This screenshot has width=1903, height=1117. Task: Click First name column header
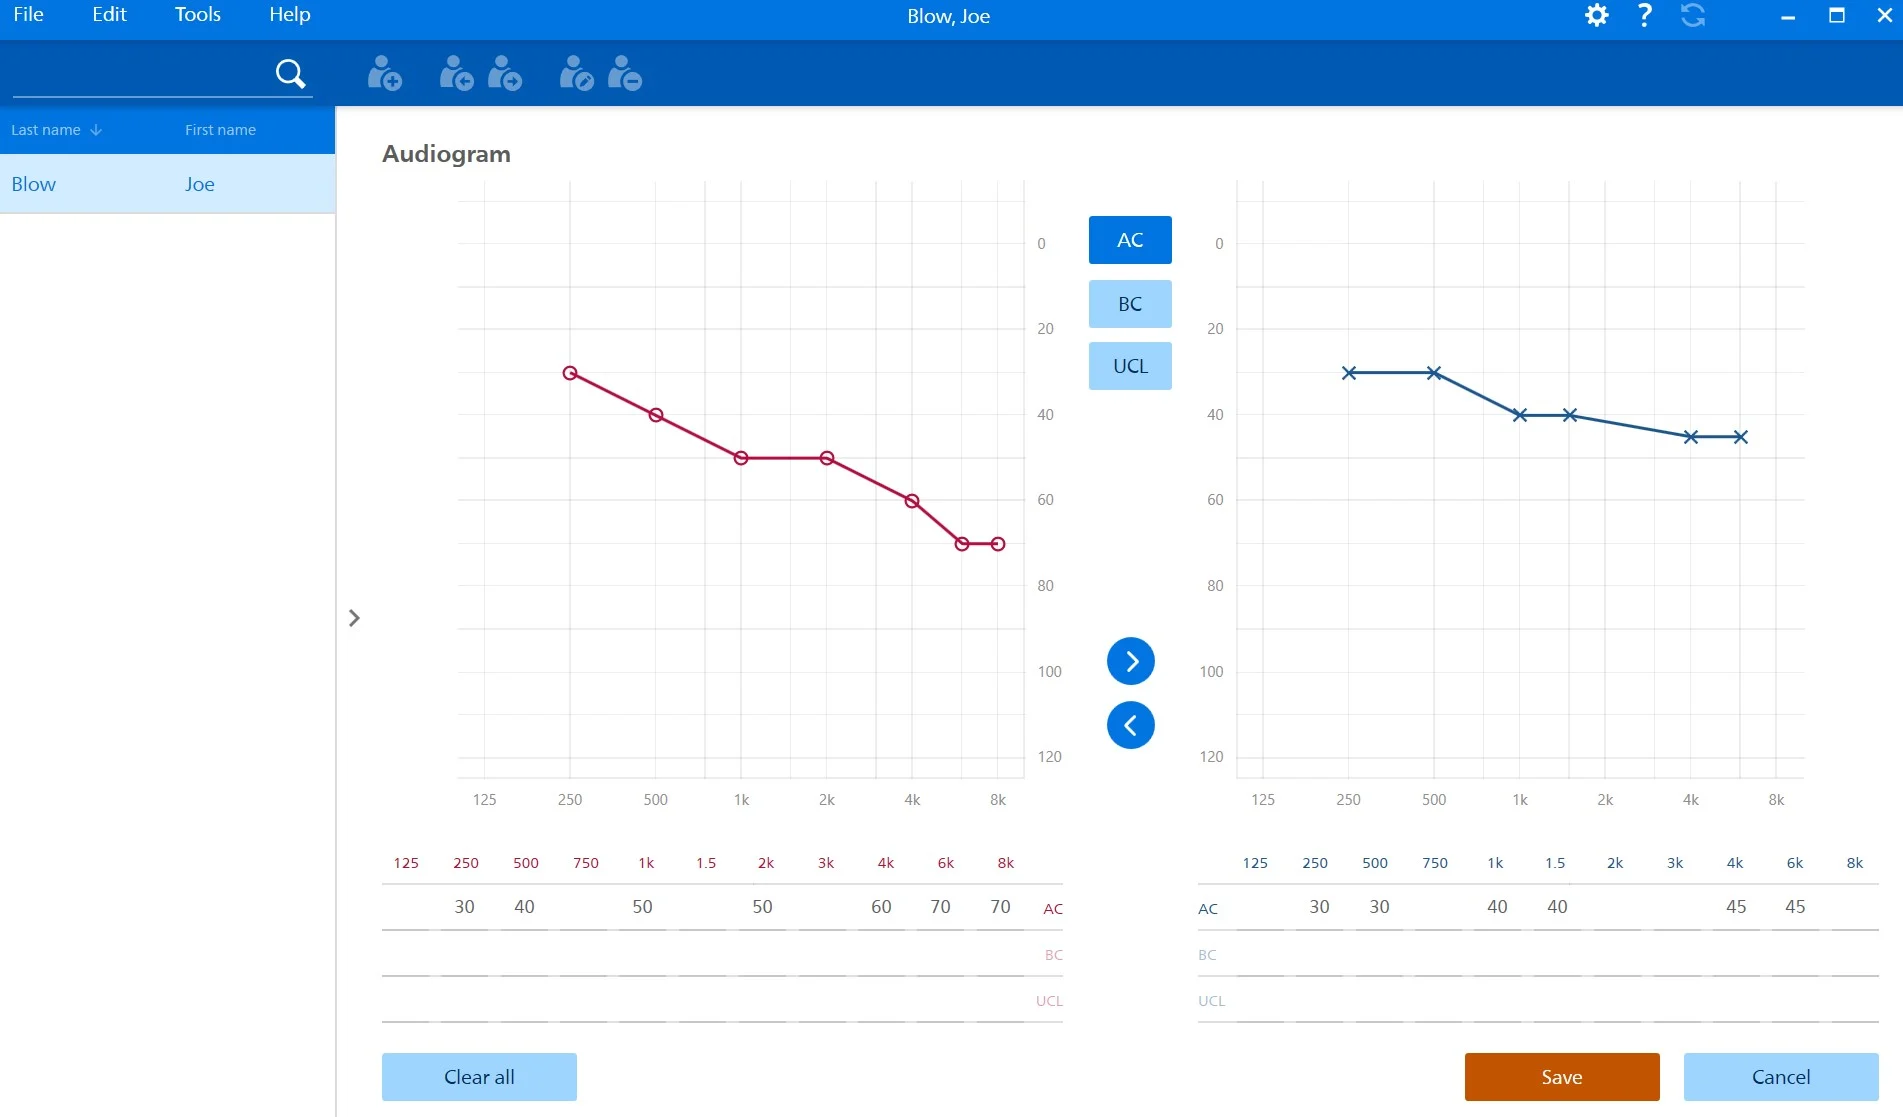[x=220, y=130]
